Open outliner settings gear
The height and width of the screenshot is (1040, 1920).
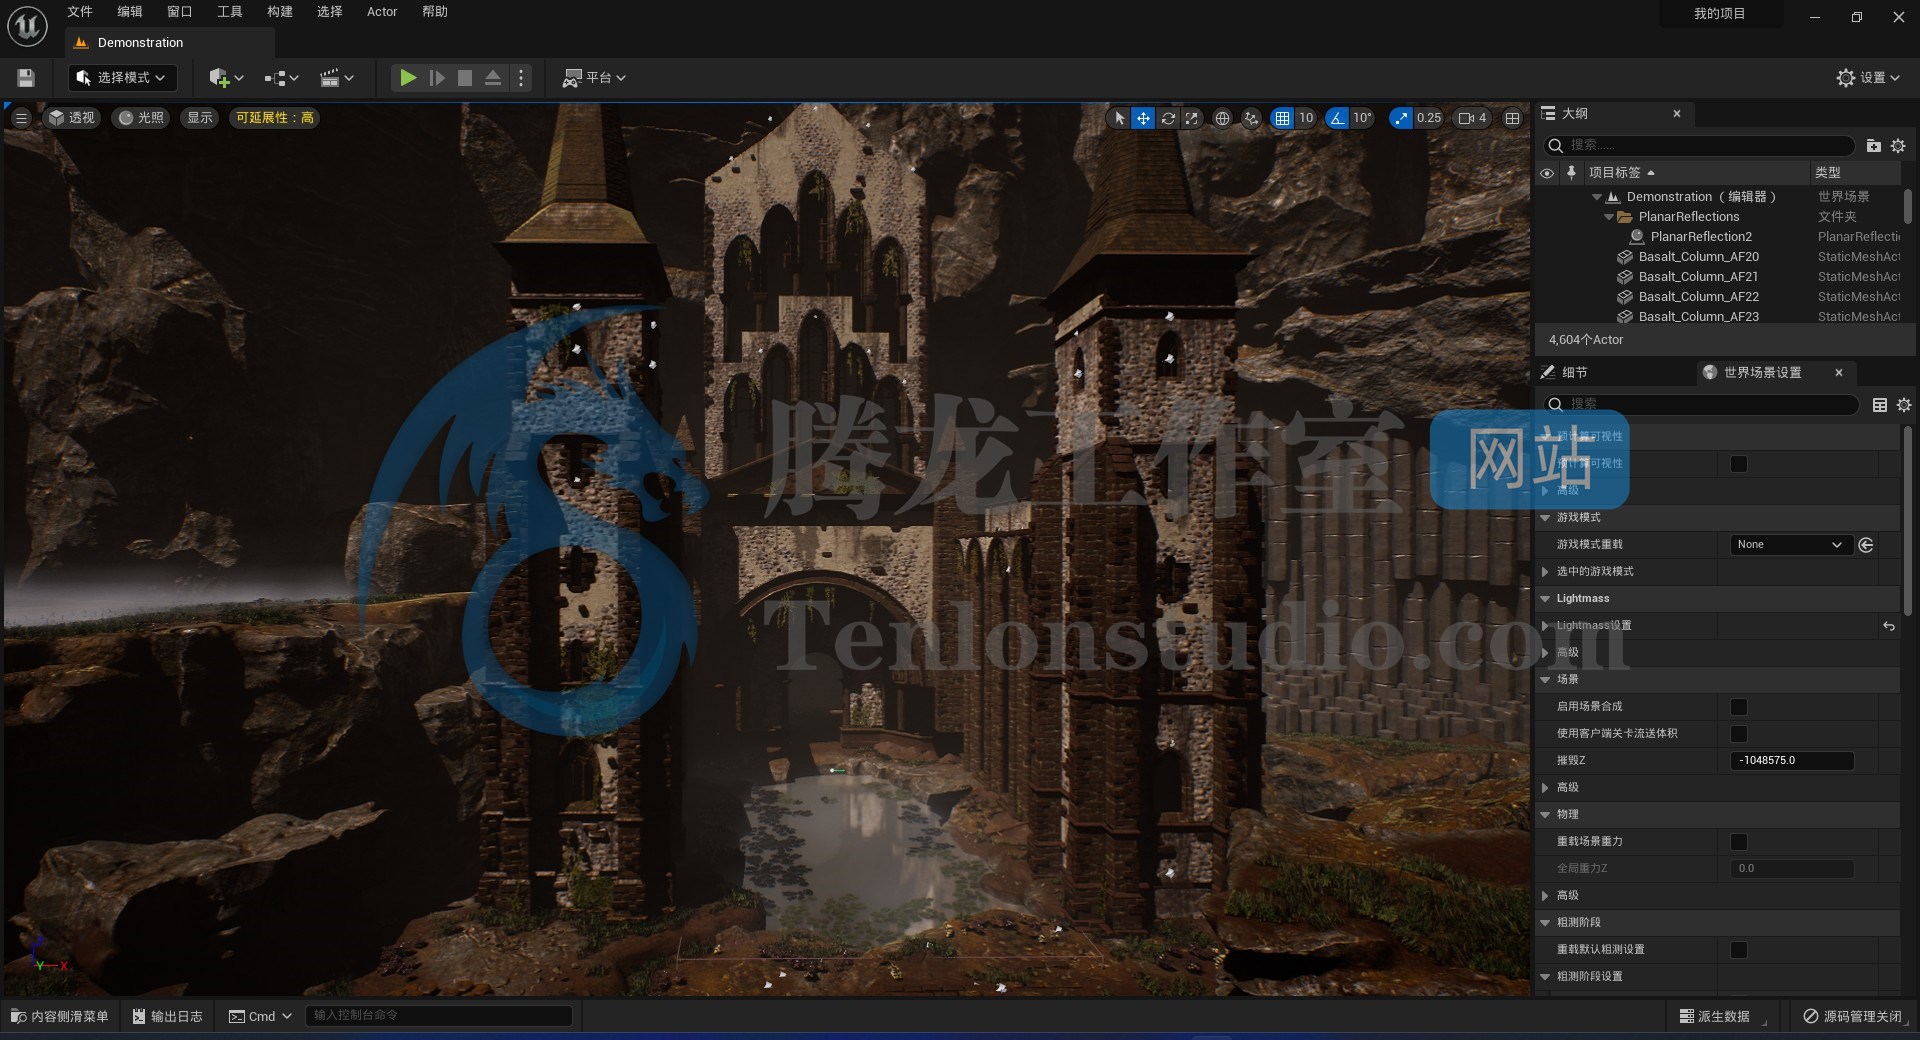(1898, 146)
